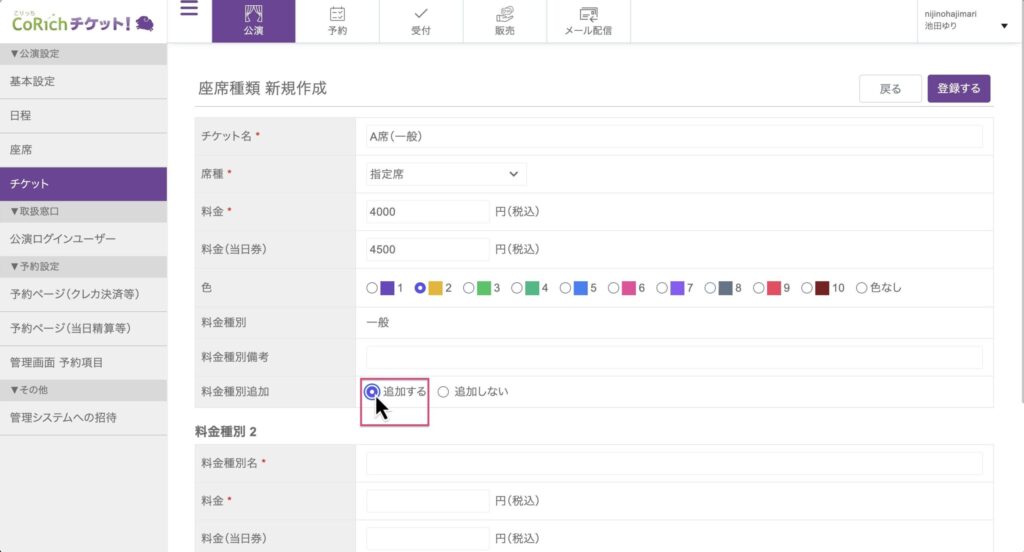This screenshot has width=1024, height=552.
Task: Open the 予約 calendar icon tab
Action: coord(337,21)
